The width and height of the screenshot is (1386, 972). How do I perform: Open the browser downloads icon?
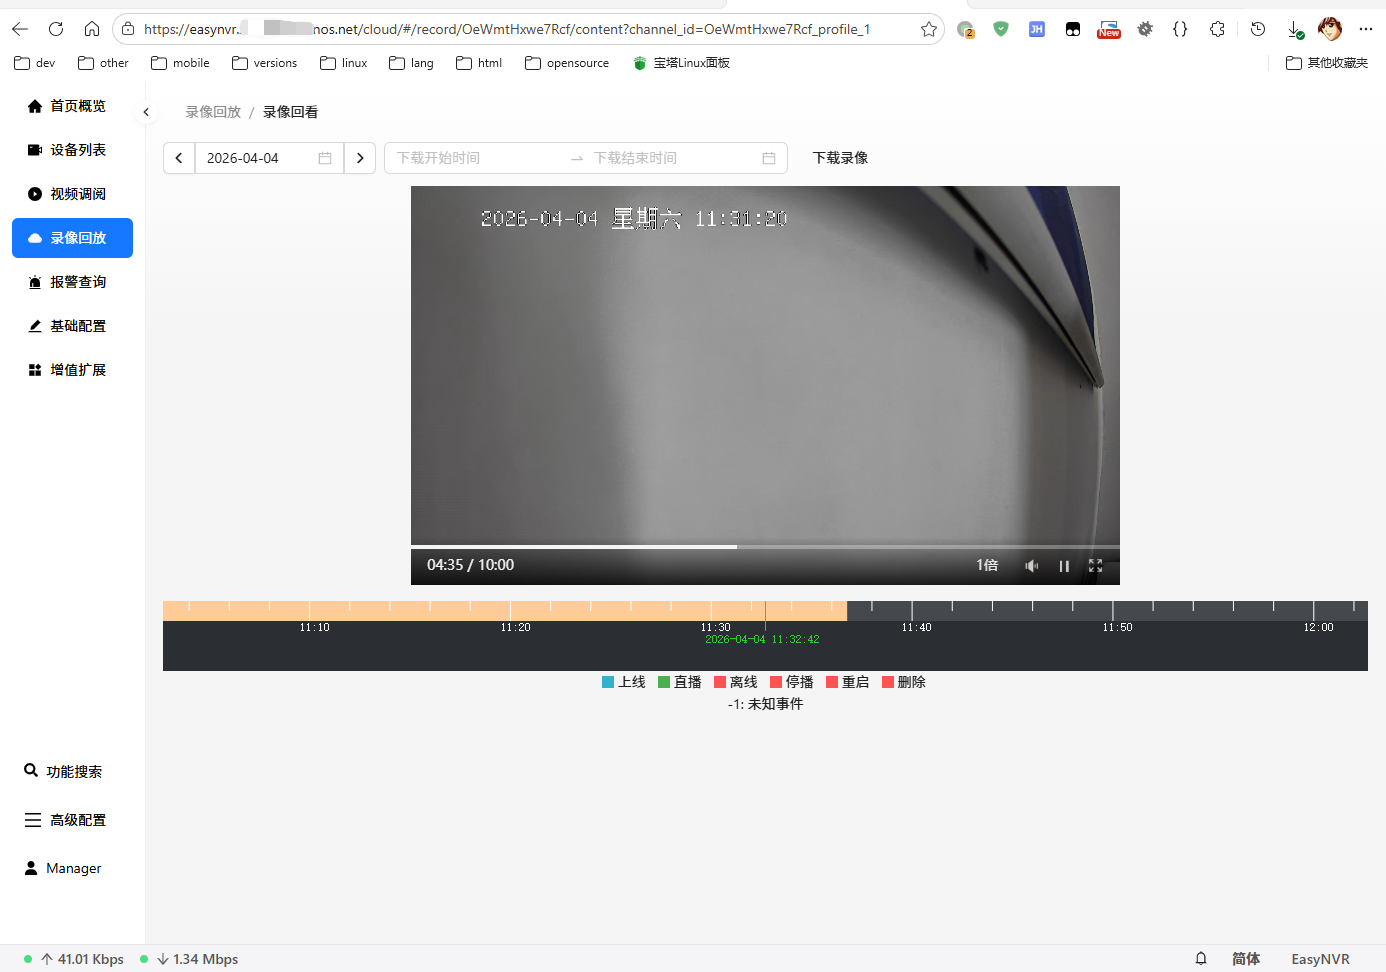pyautogui.click(x=1295, y=29)
